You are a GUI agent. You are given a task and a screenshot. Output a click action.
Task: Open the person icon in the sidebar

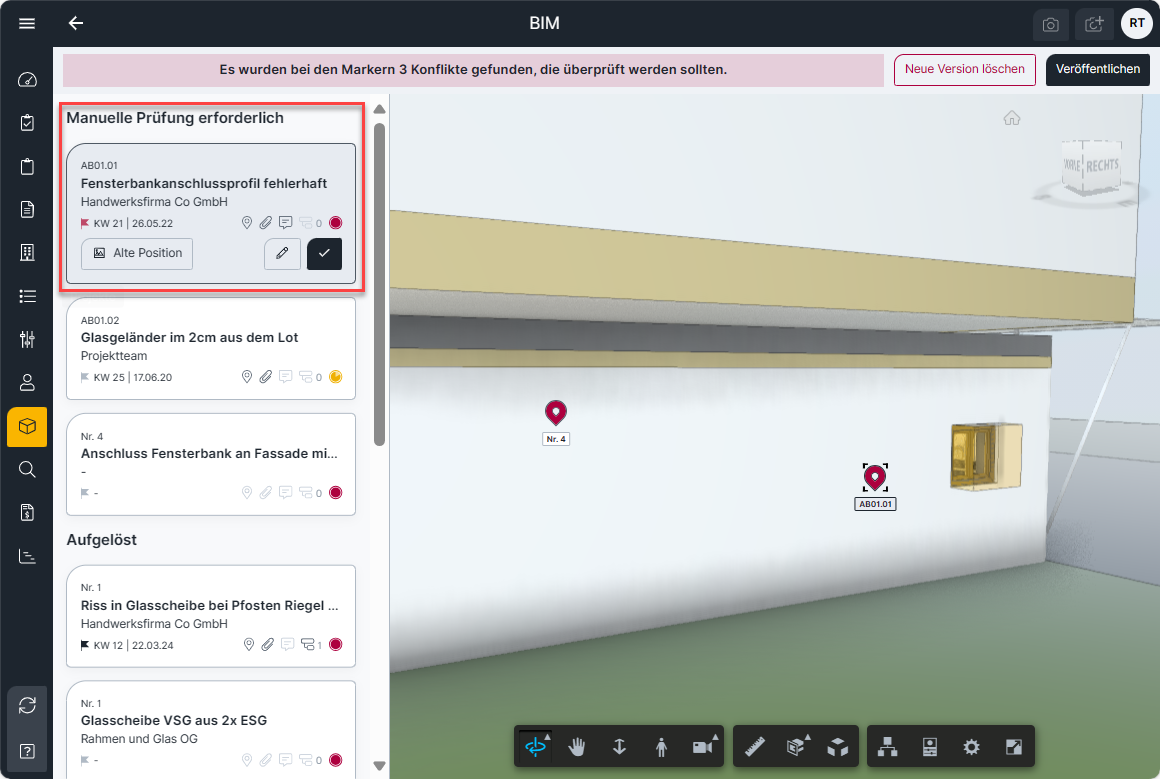[27, 382]
